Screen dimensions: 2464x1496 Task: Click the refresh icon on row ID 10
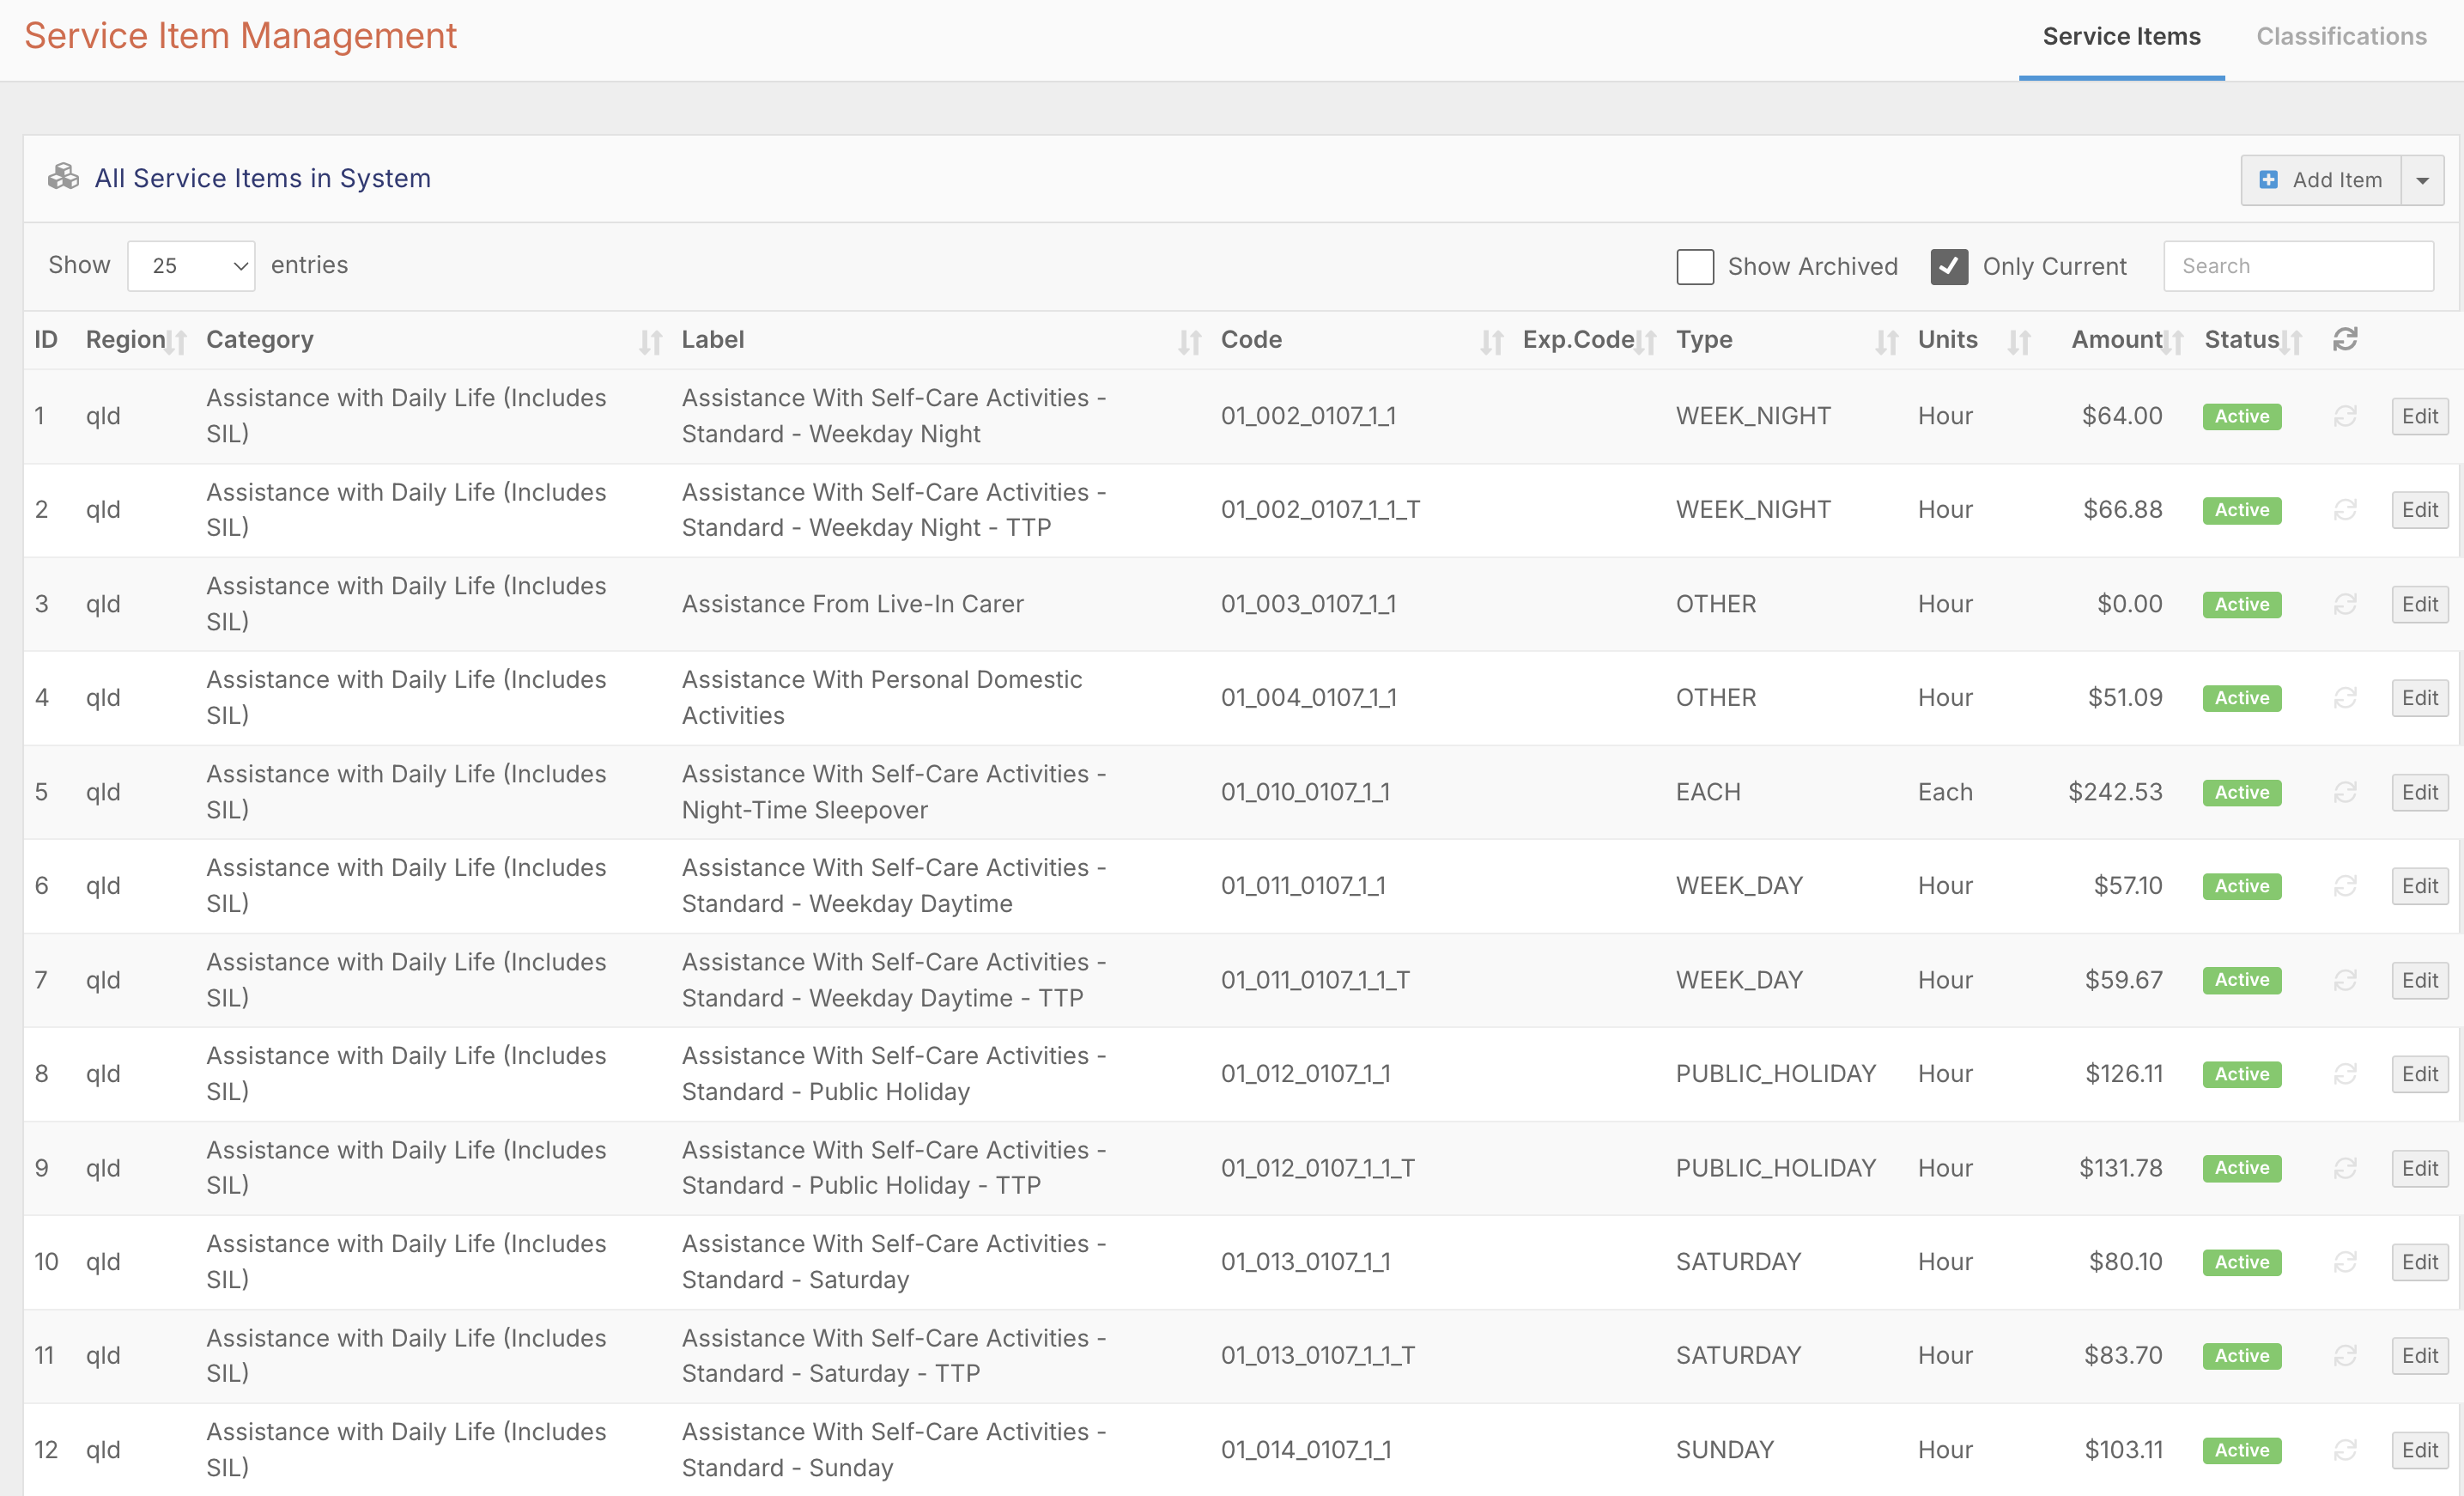(x=2345, y=1262)
